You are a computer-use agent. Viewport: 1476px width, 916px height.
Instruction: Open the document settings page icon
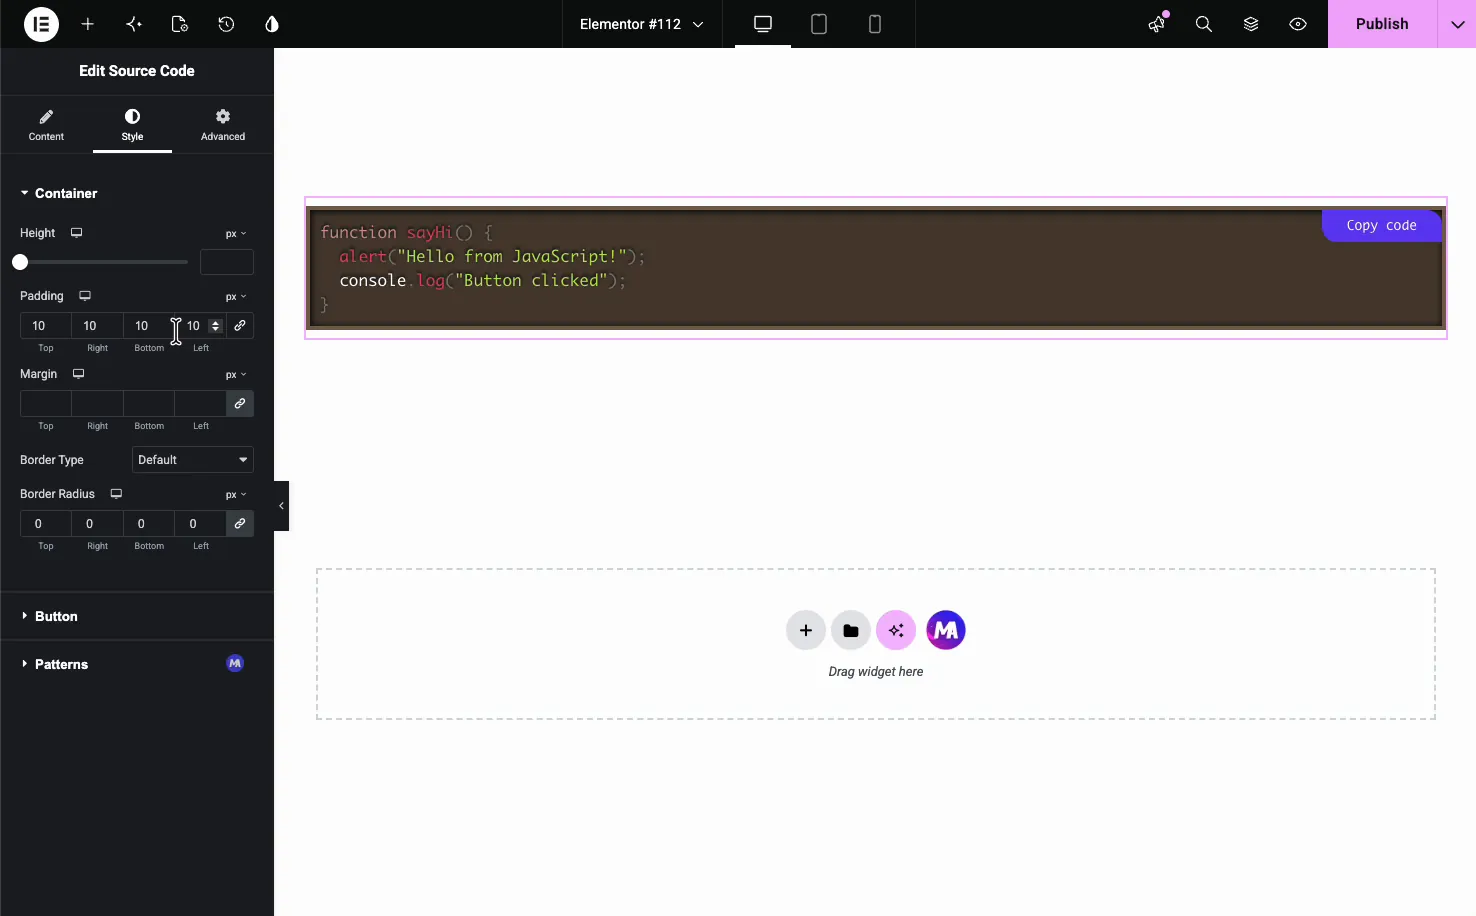tap(180, 24)
